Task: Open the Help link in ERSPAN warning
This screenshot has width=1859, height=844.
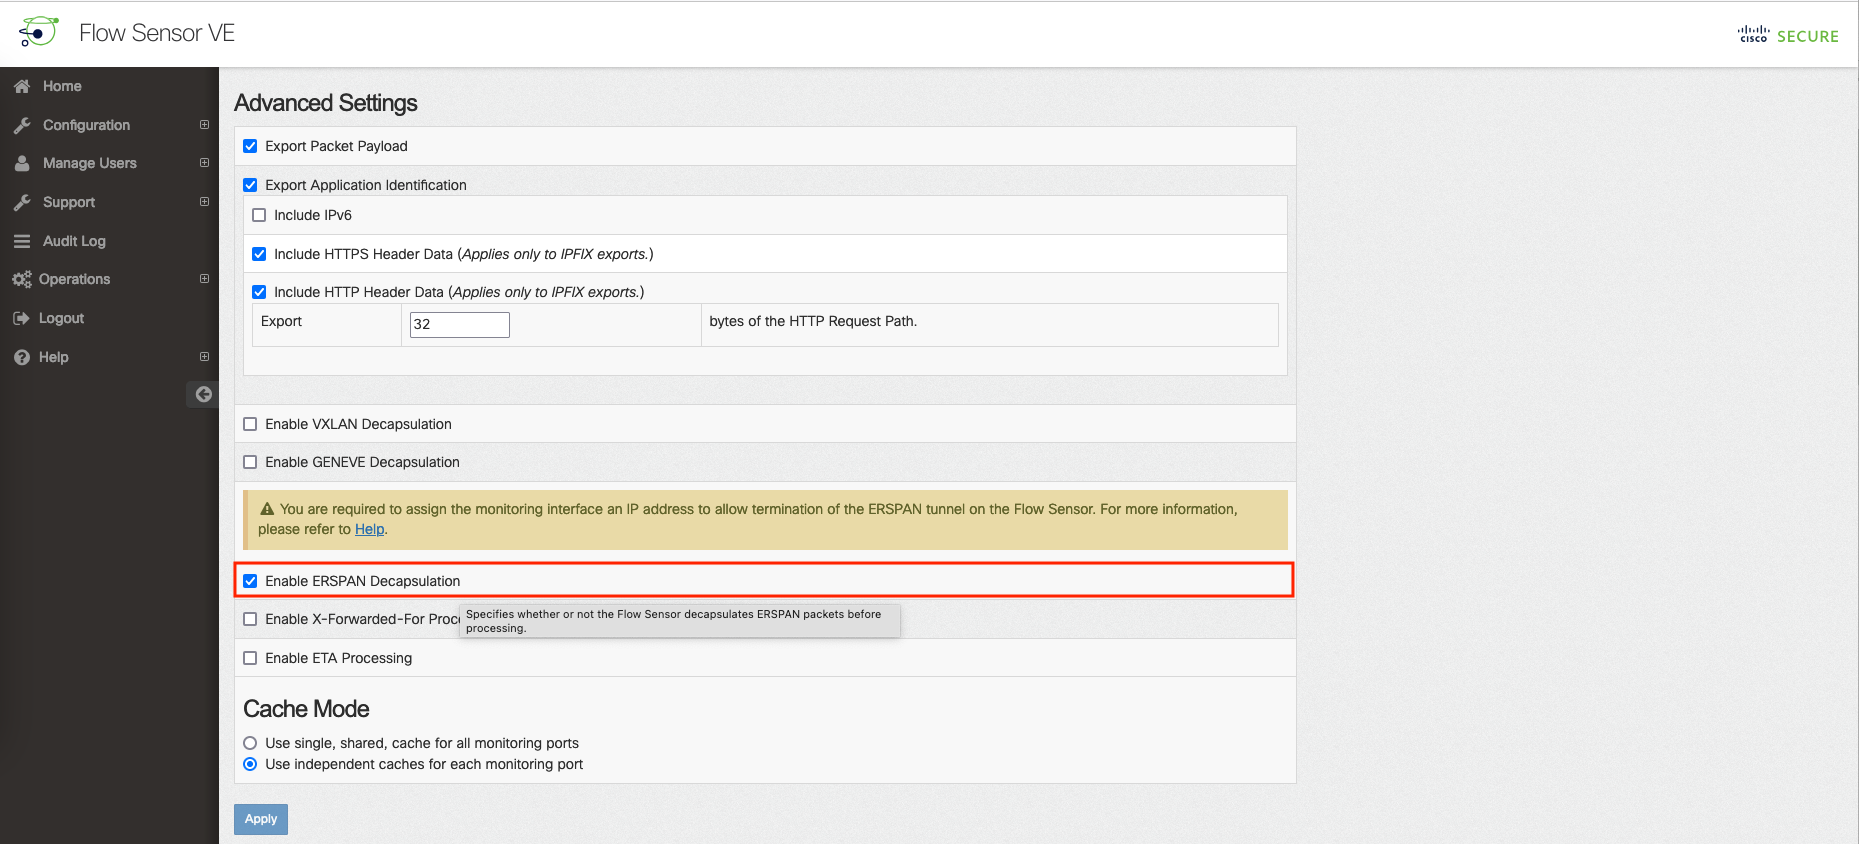Action: [x=369, y=529]
